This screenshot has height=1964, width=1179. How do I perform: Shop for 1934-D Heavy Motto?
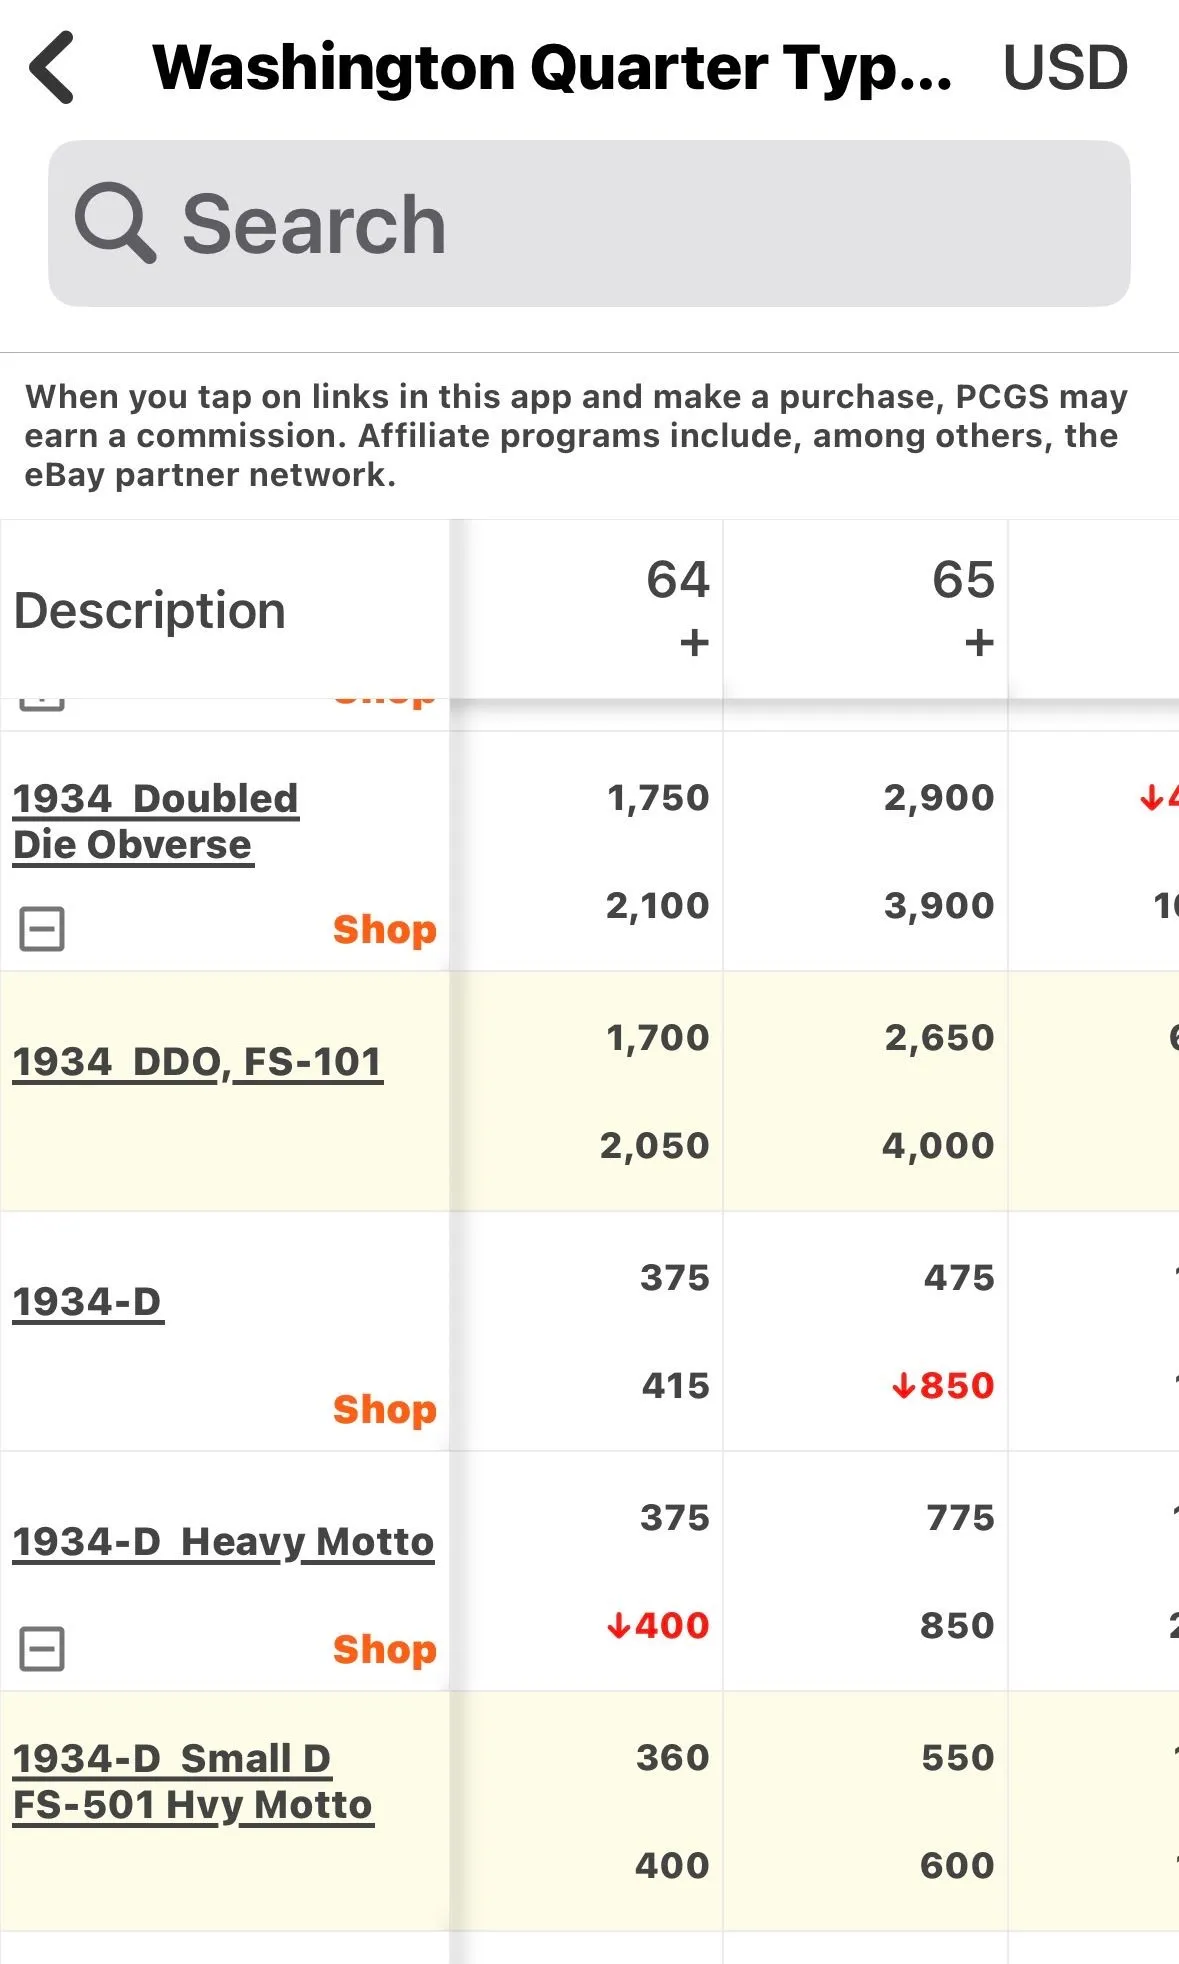pyautogui.click(x=385, y=1649)
